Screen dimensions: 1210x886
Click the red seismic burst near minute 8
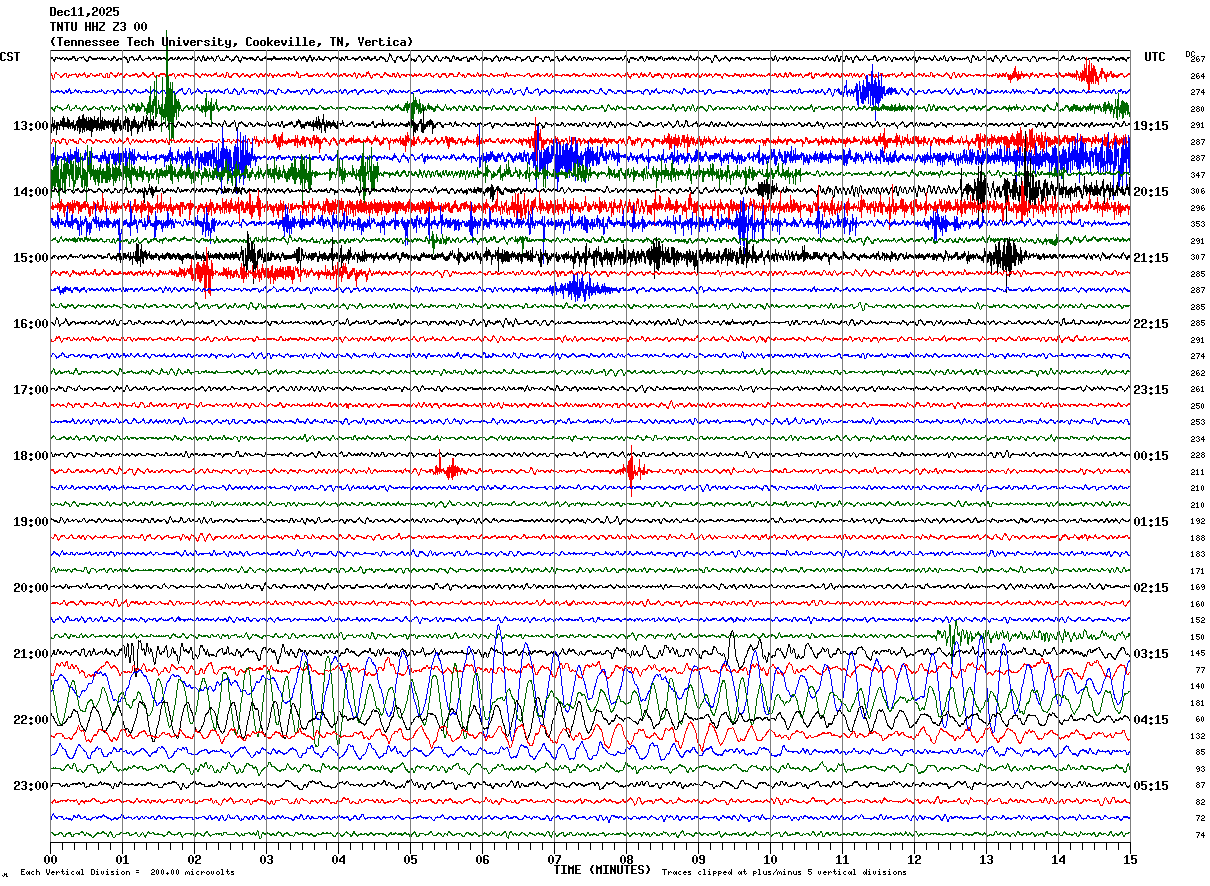[x=631, y=469]
